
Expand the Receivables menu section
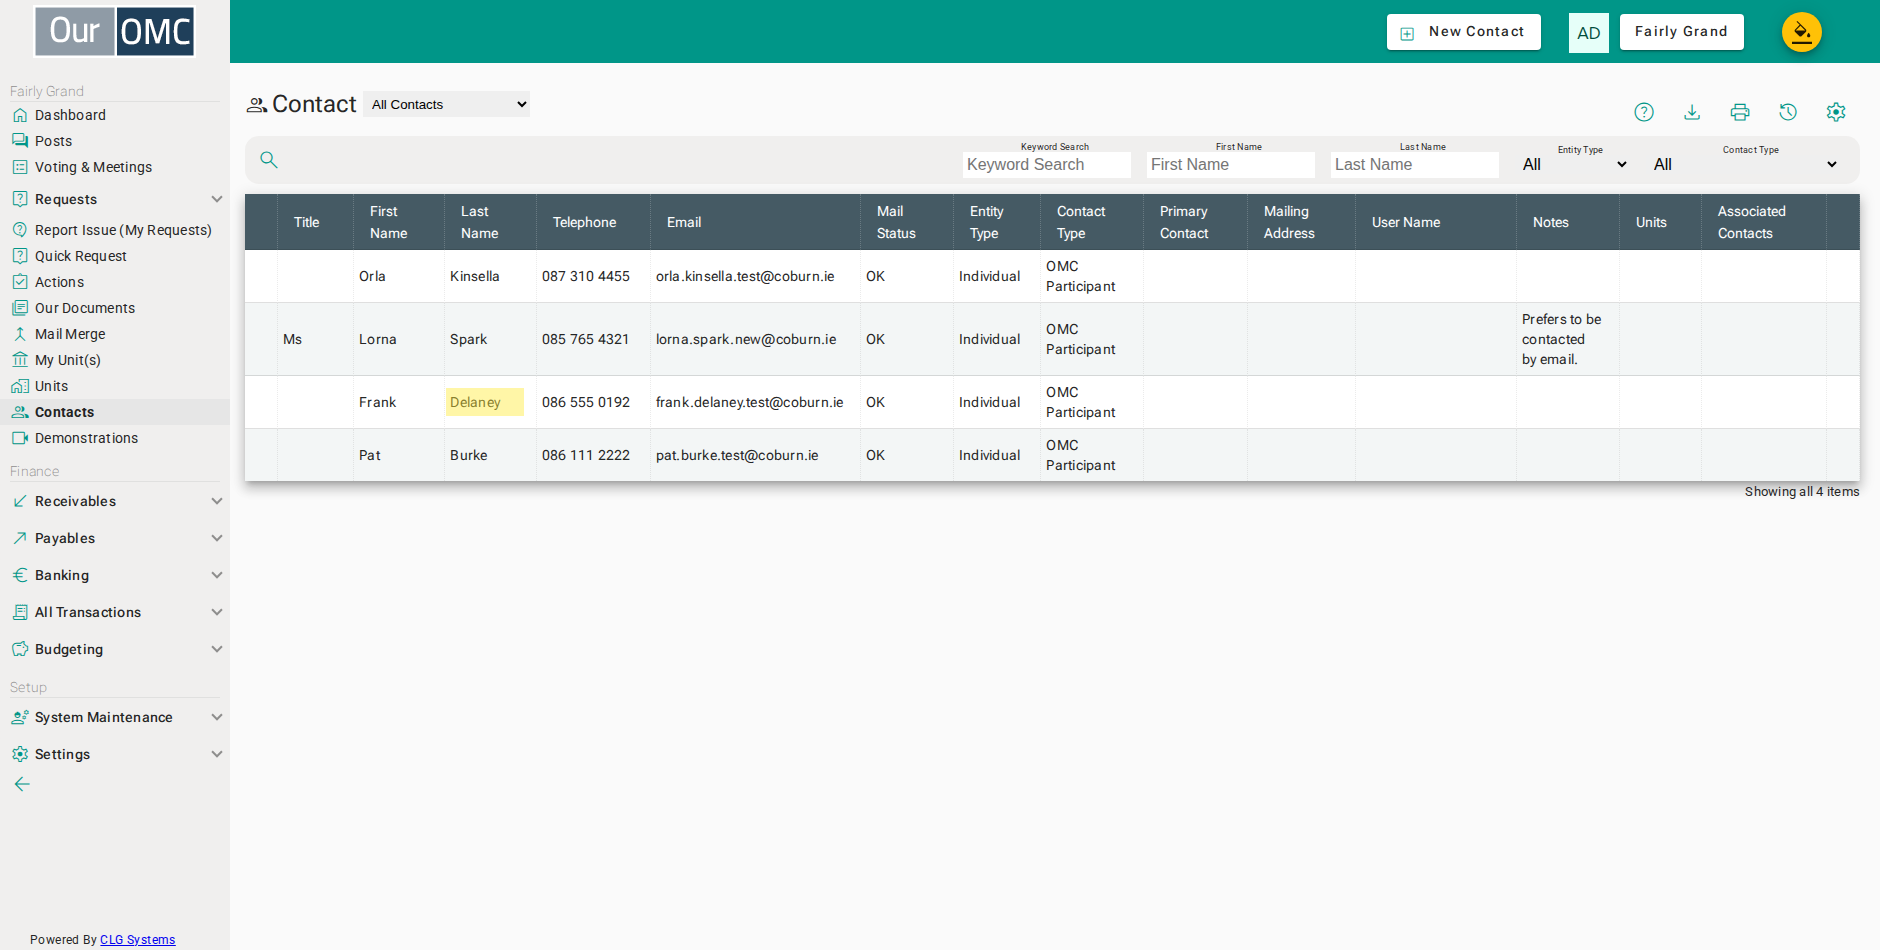tap(115, 501)
